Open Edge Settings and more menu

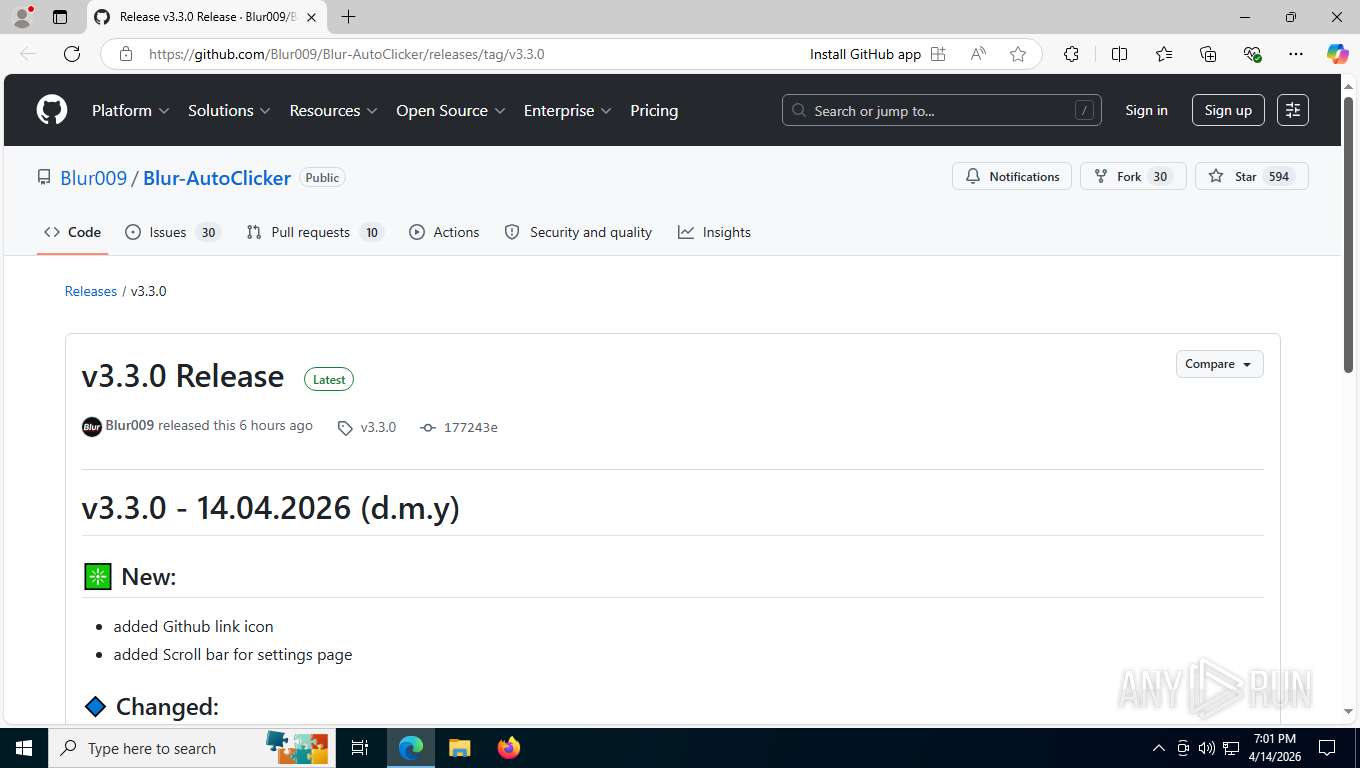tap(1296, 54)
